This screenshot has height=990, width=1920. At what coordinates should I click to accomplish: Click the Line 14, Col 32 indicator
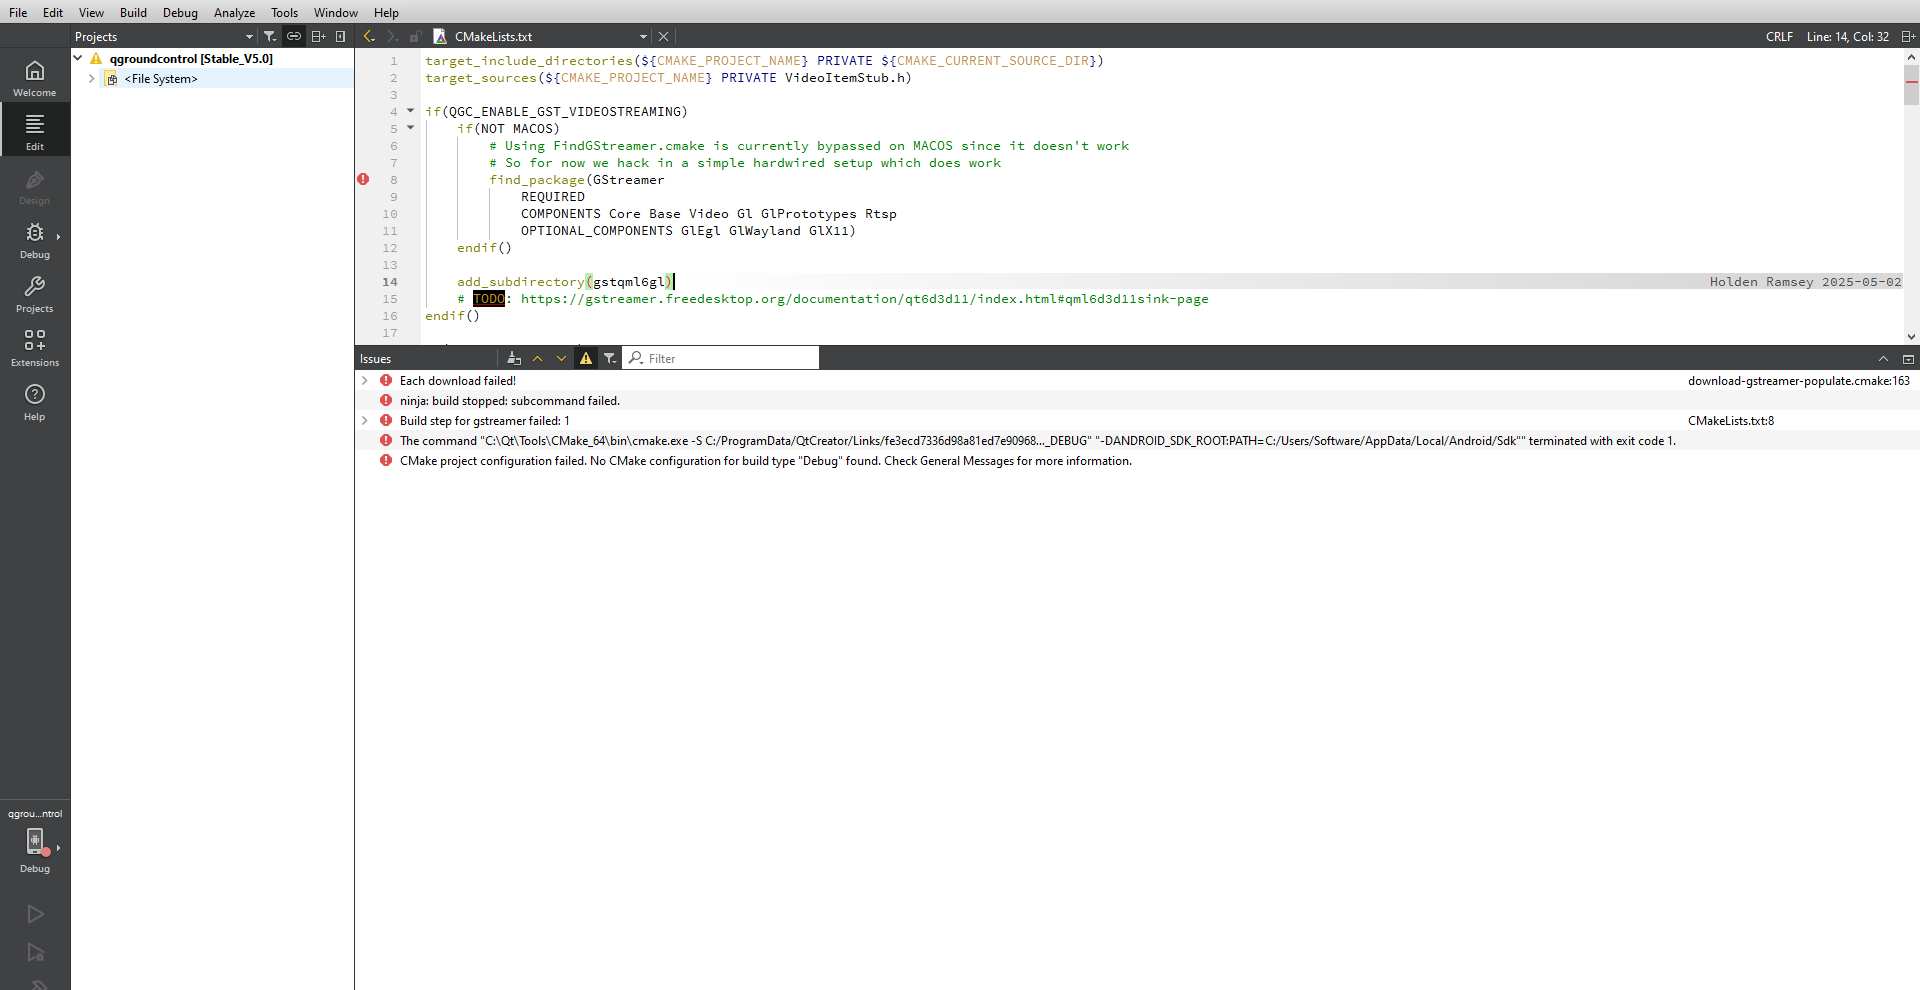(1847, 37)
